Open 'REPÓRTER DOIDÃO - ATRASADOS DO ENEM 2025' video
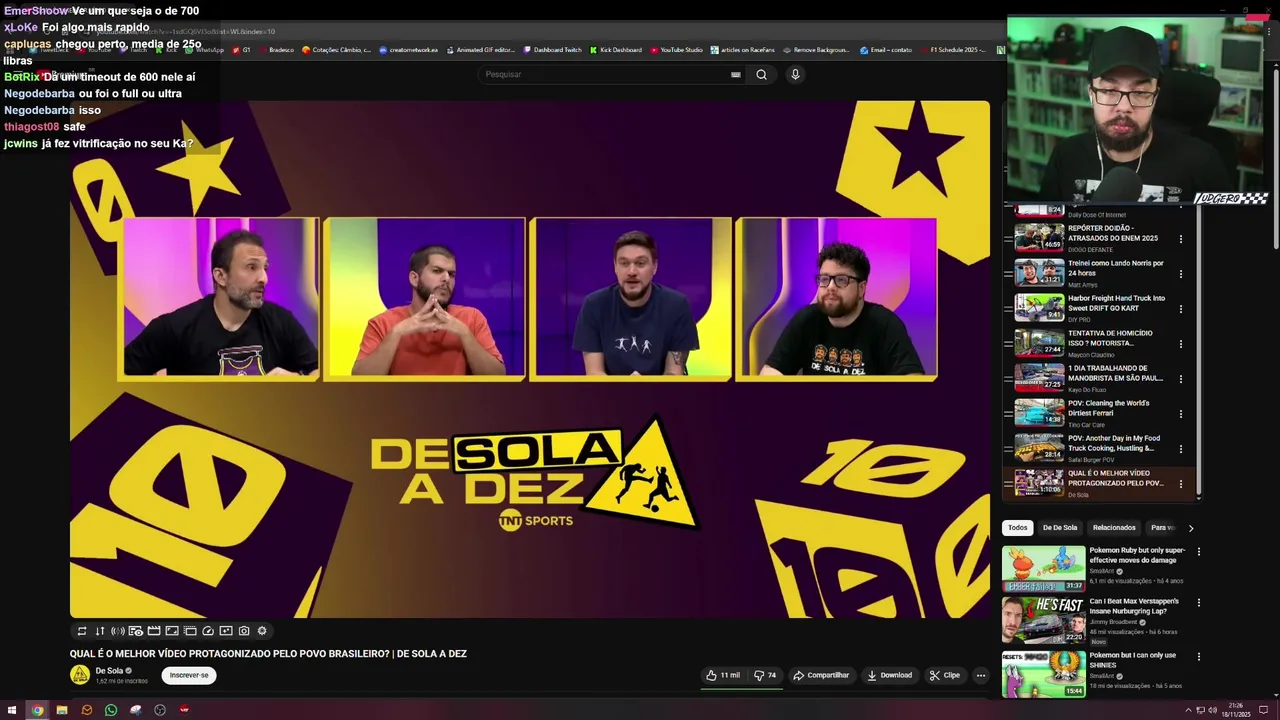The height and width of the screenshot is (720, 1280). pyautogui.click(x=1096, y=238)
